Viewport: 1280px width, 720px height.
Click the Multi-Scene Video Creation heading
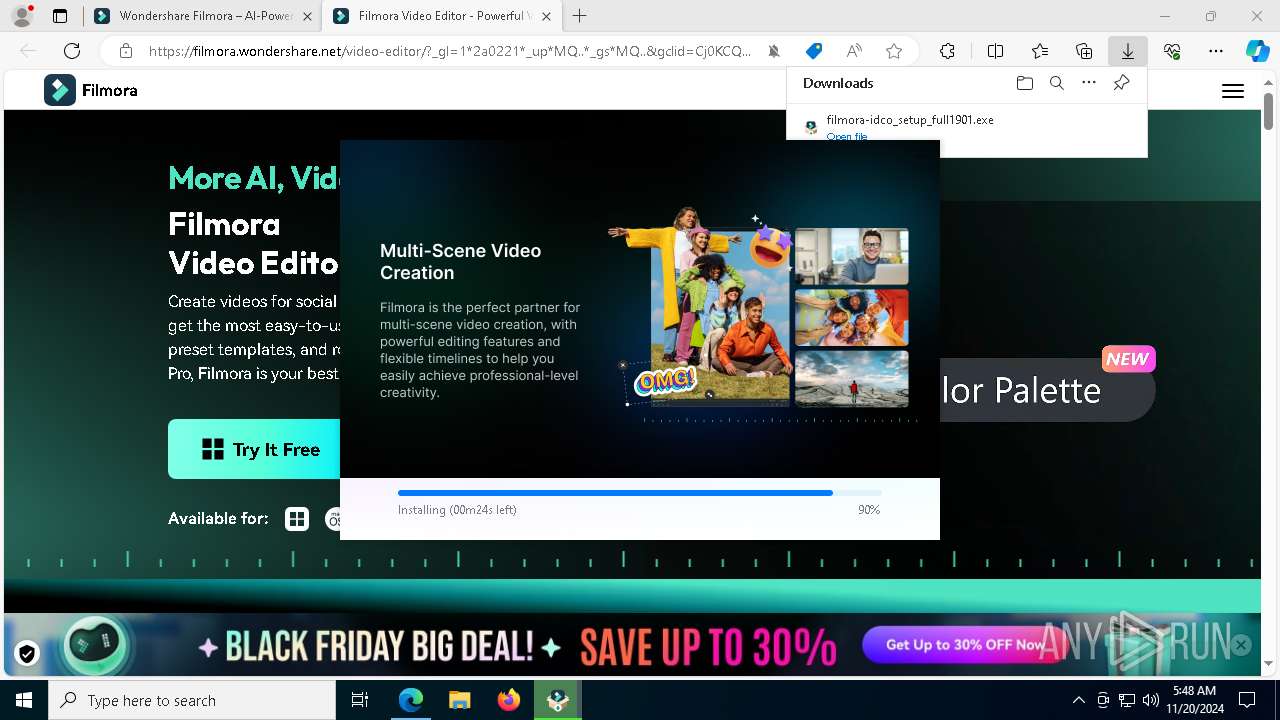460,261
